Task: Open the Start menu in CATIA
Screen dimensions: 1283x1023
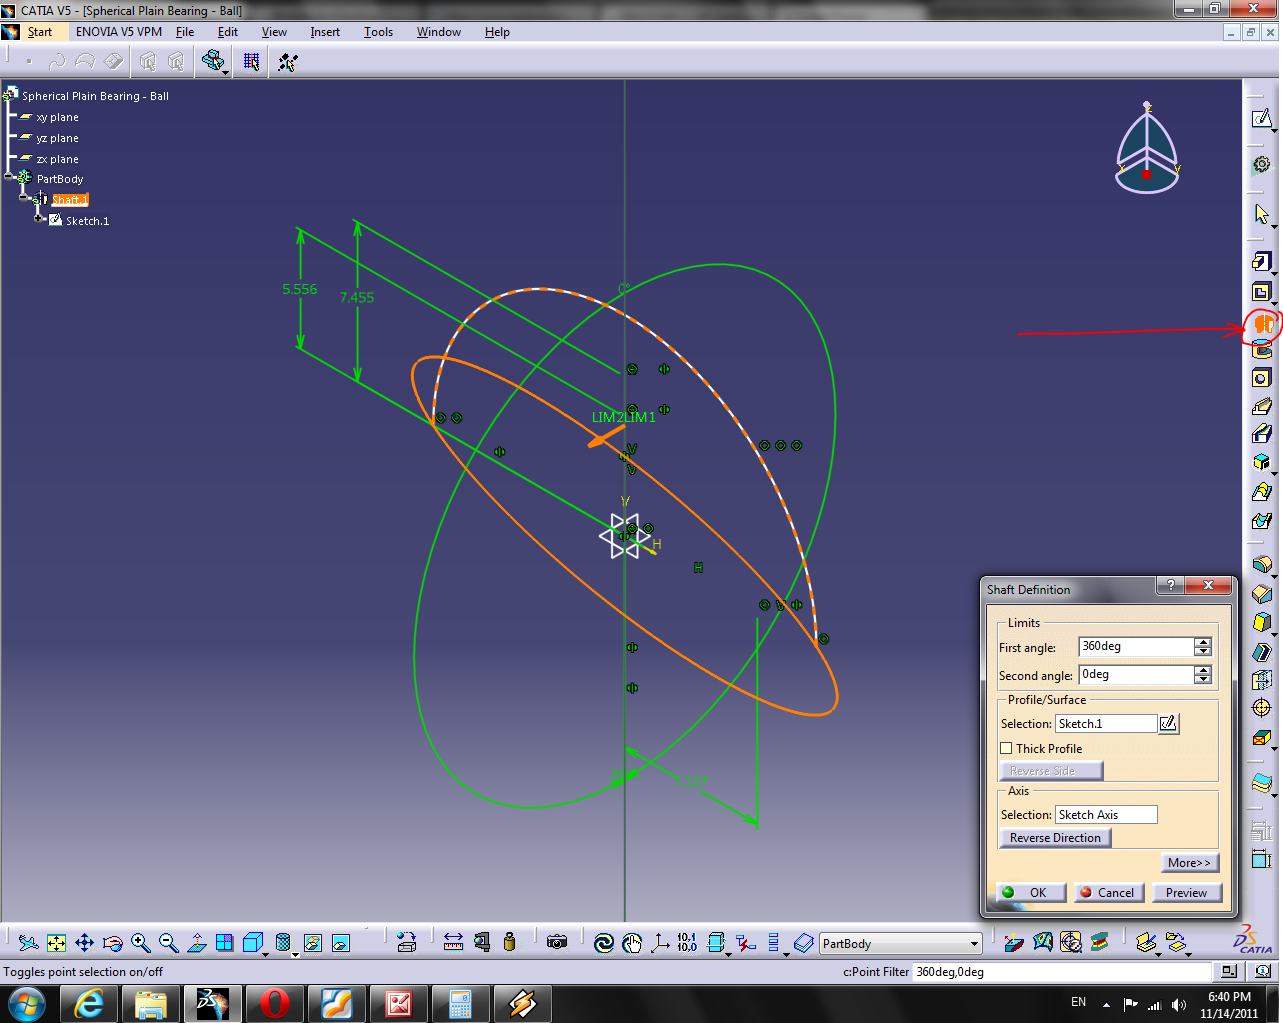Action: pos(40,32)
